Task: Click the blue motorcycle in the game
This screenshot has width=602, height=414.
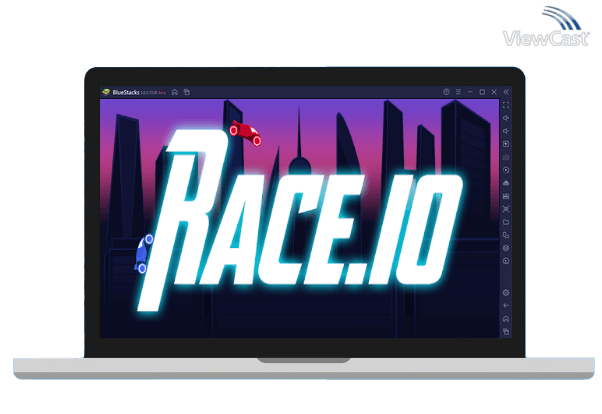Action: pos(144,253)
